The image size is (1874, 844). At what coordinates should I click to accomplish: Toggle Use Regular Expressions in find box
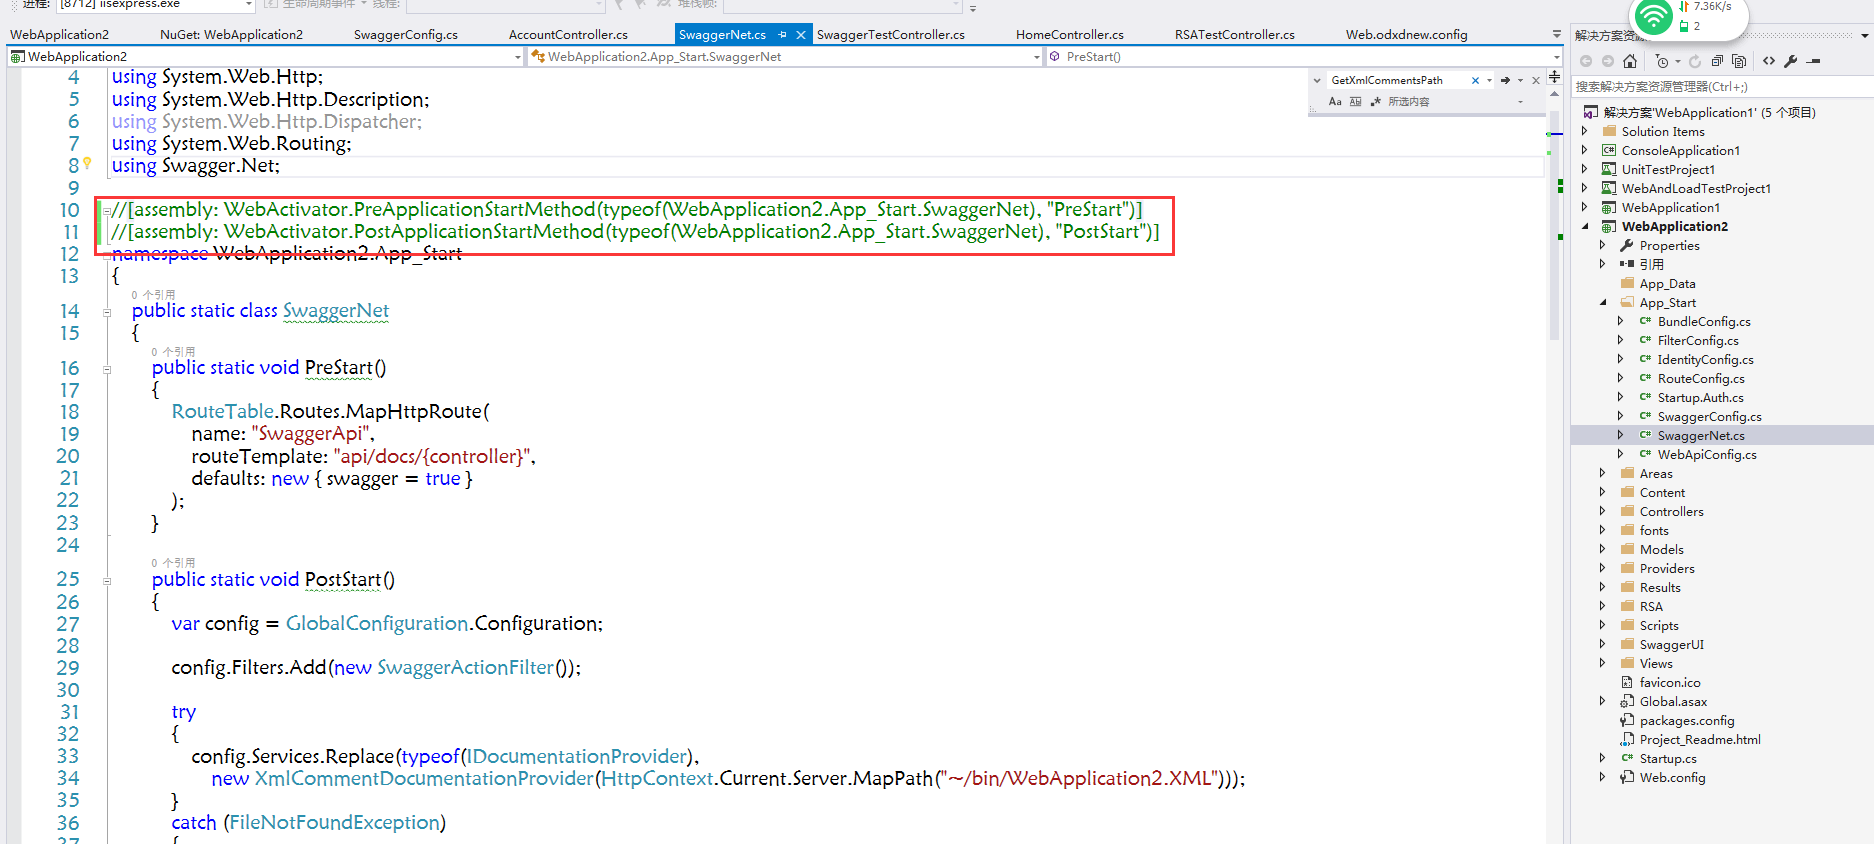click(x=1375, y=102)
